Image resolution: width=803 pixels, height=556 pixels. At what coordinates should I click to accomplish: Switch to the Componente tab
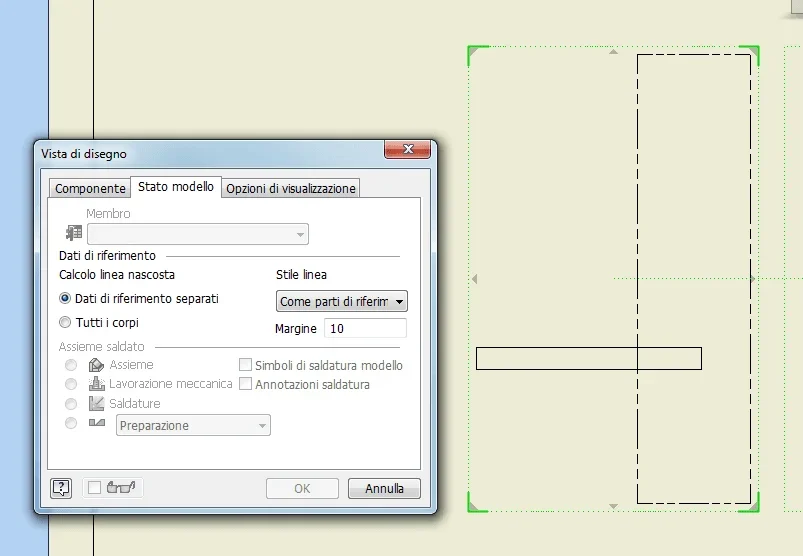point(90,188)
